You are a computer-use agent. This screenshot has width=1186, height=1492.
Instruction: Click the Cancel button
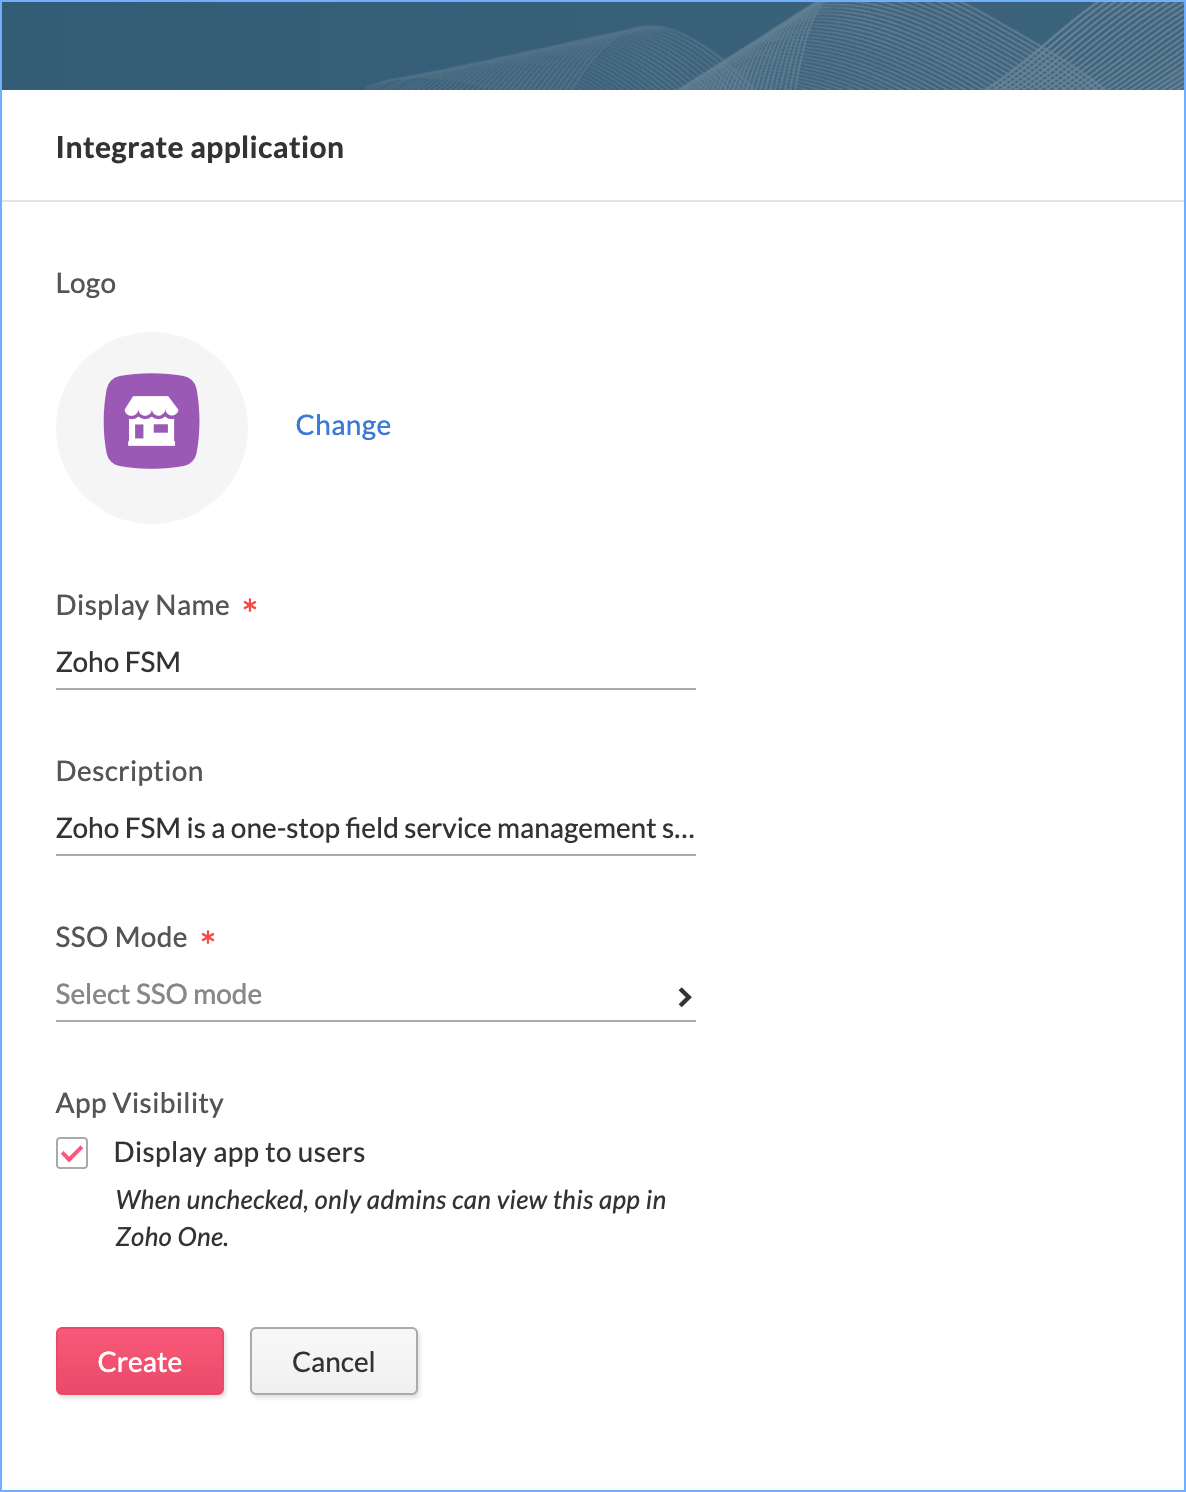[x=334, y=1361]
